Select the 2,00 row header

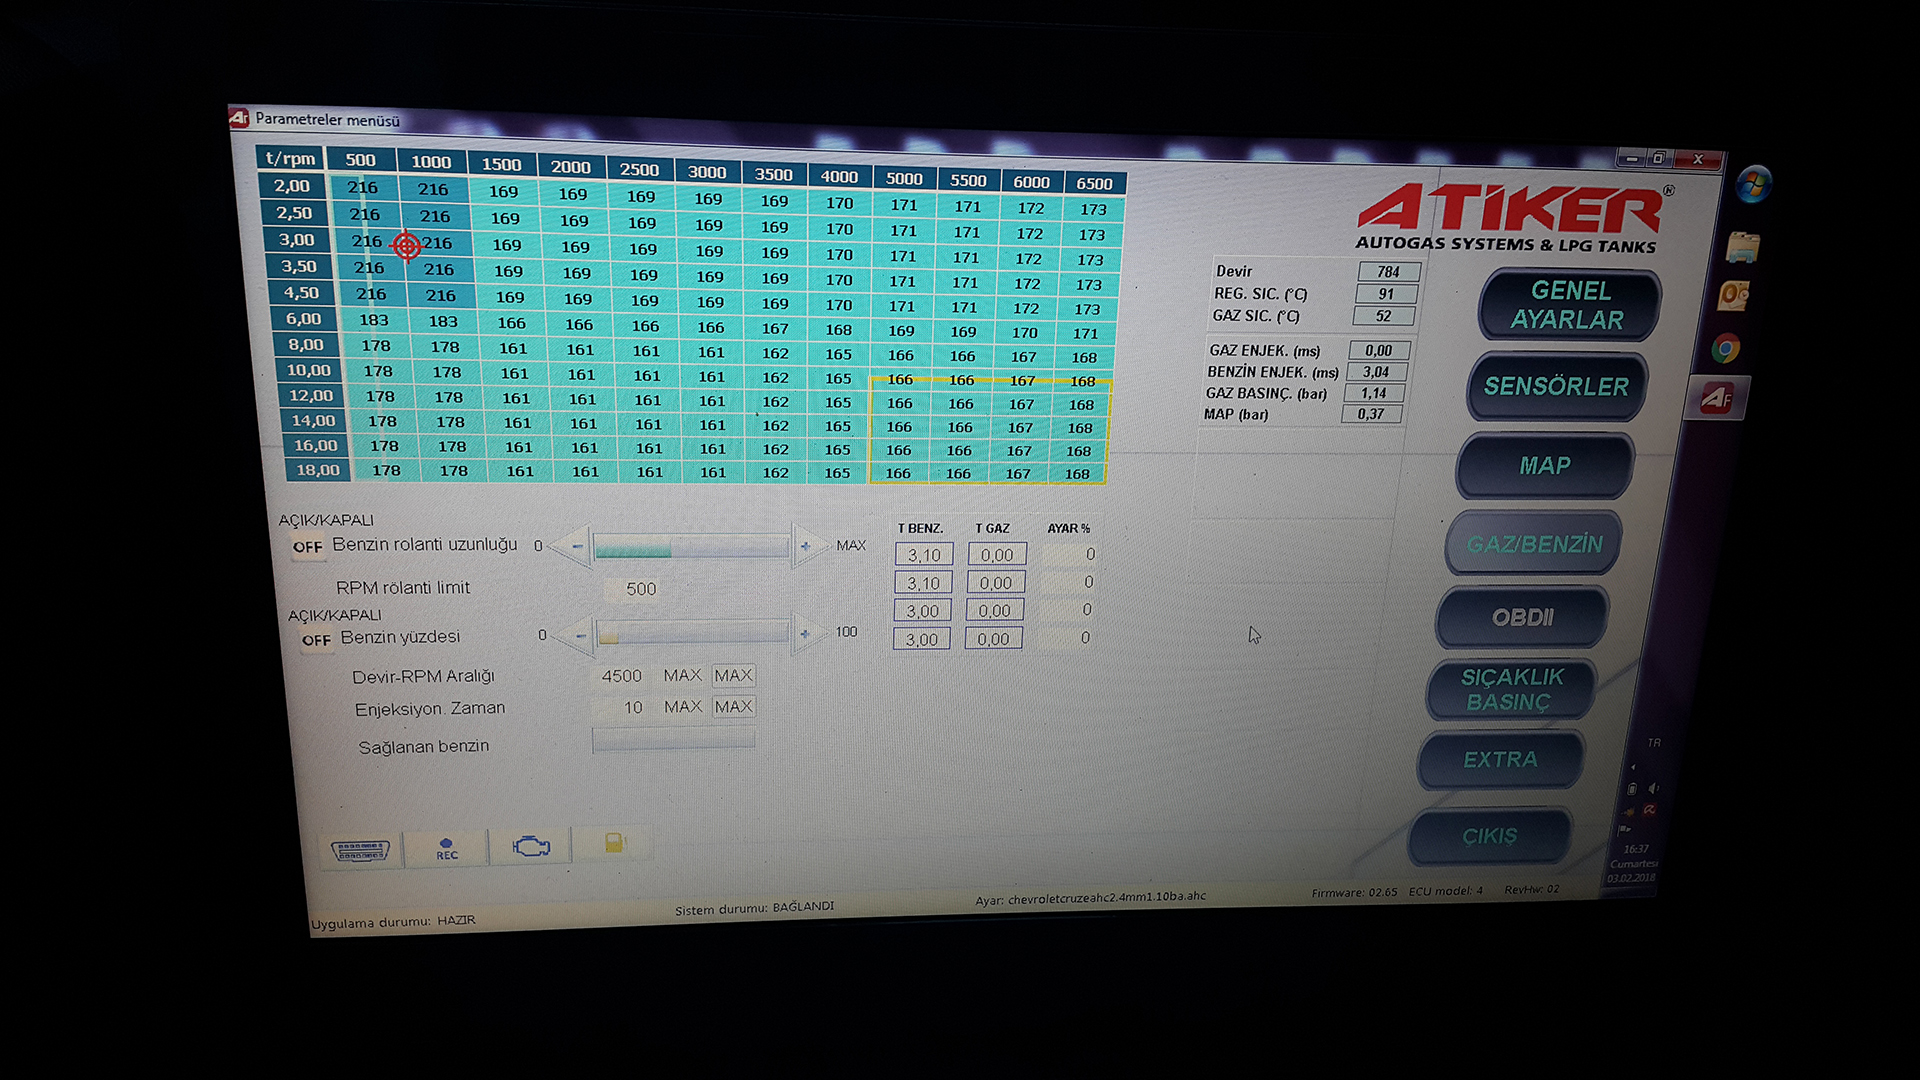pyautogui.click(x=292, y=186)
